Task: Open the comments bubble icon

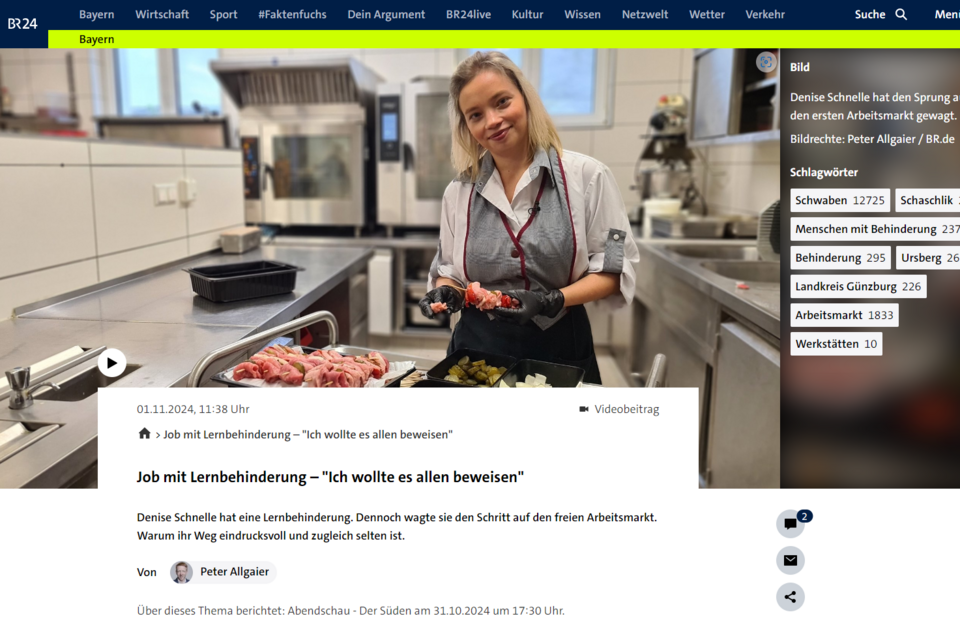Action: pyautogui.click(x=790, y=524)
